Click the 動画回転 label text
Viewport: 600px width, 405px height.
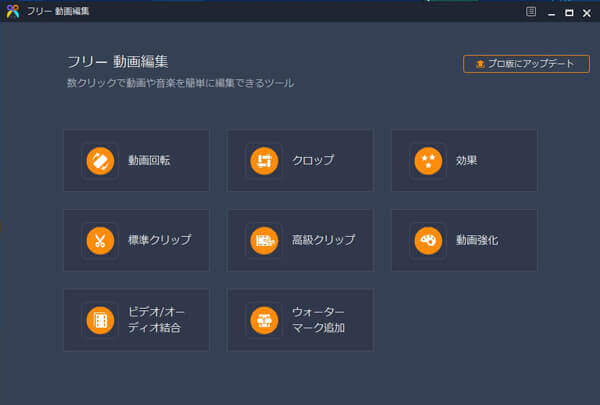coord(149,161)
